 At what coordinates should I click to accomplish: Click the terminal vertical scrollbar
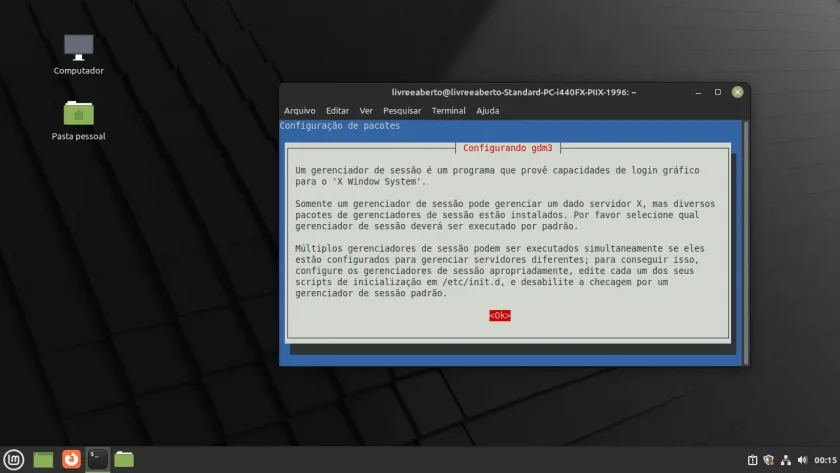pos(746,243)
